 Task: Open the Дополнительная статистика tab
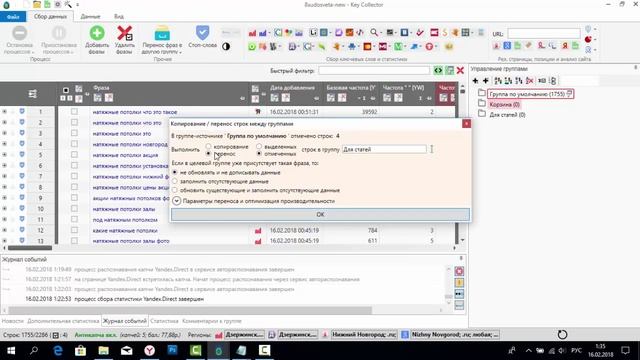(x=63, y=321)
